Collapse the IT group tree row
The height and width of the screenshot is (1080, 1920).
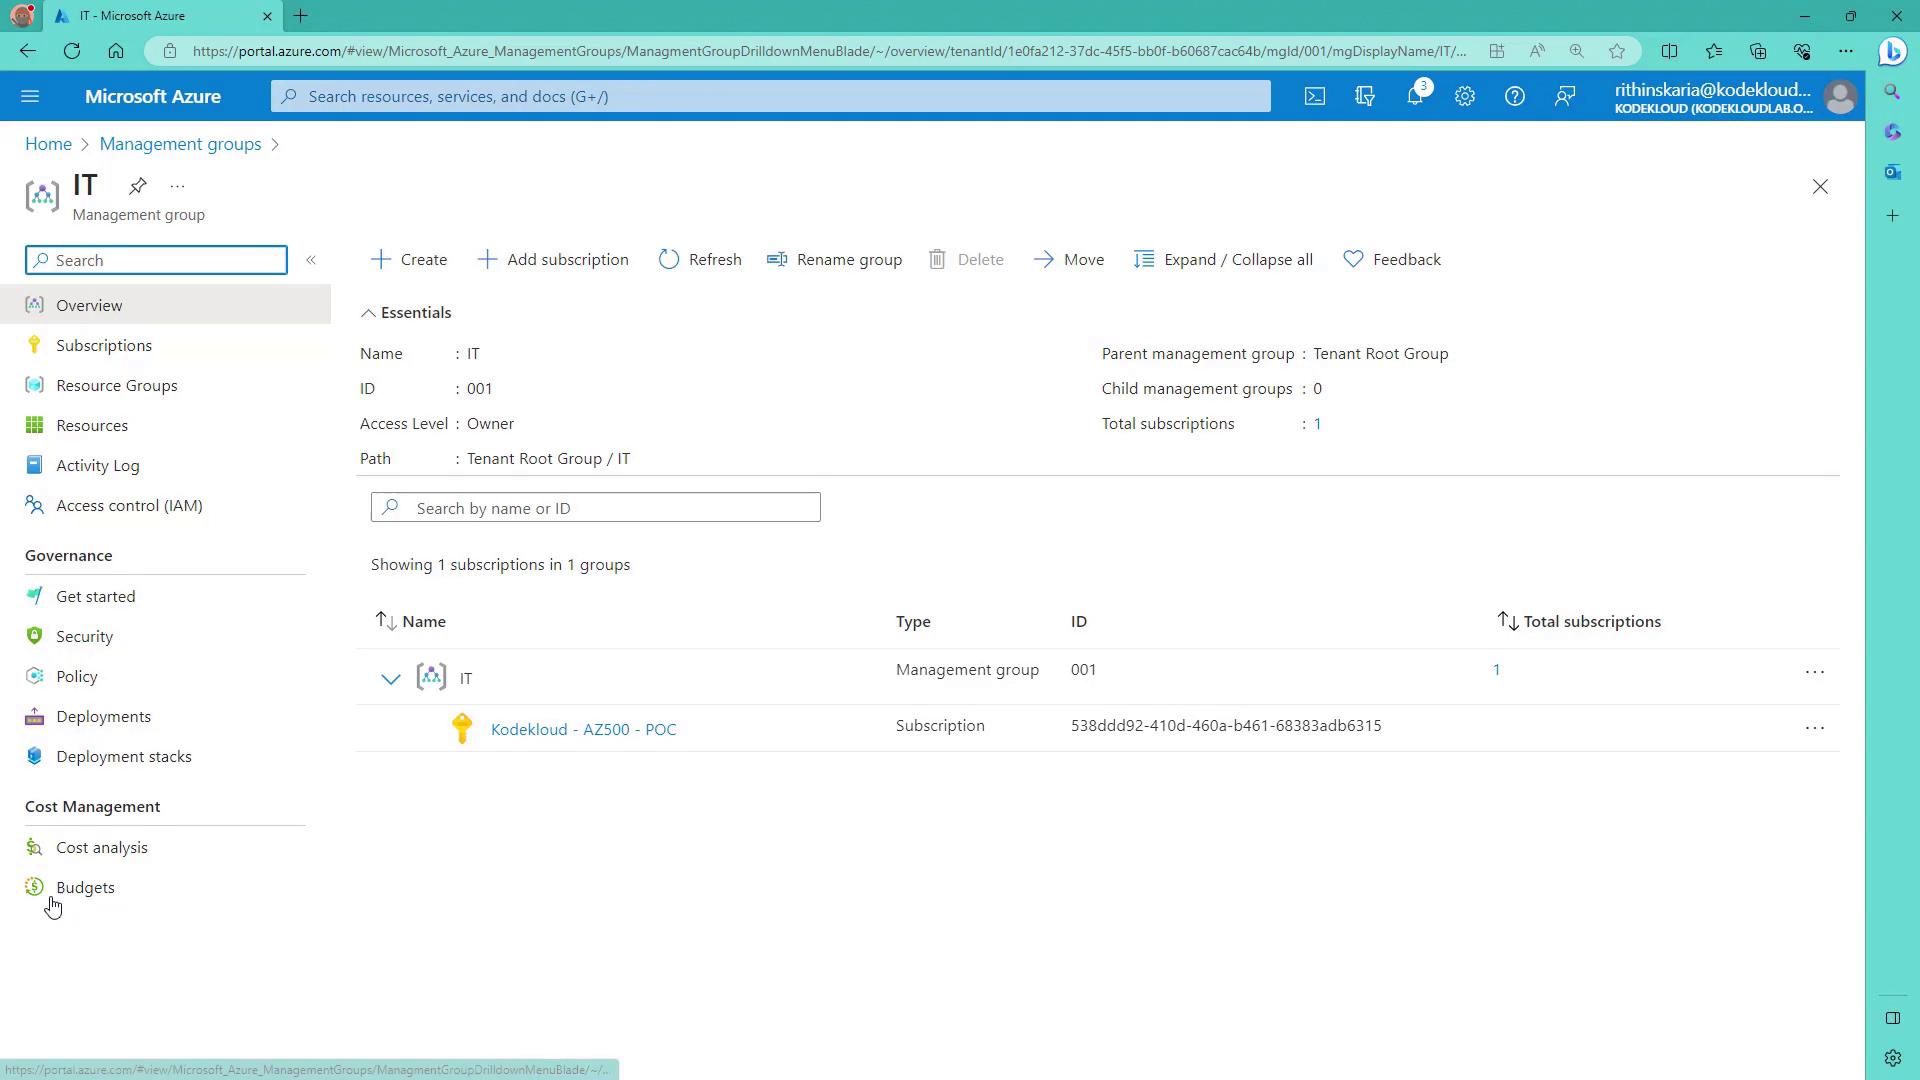[390, 679]
